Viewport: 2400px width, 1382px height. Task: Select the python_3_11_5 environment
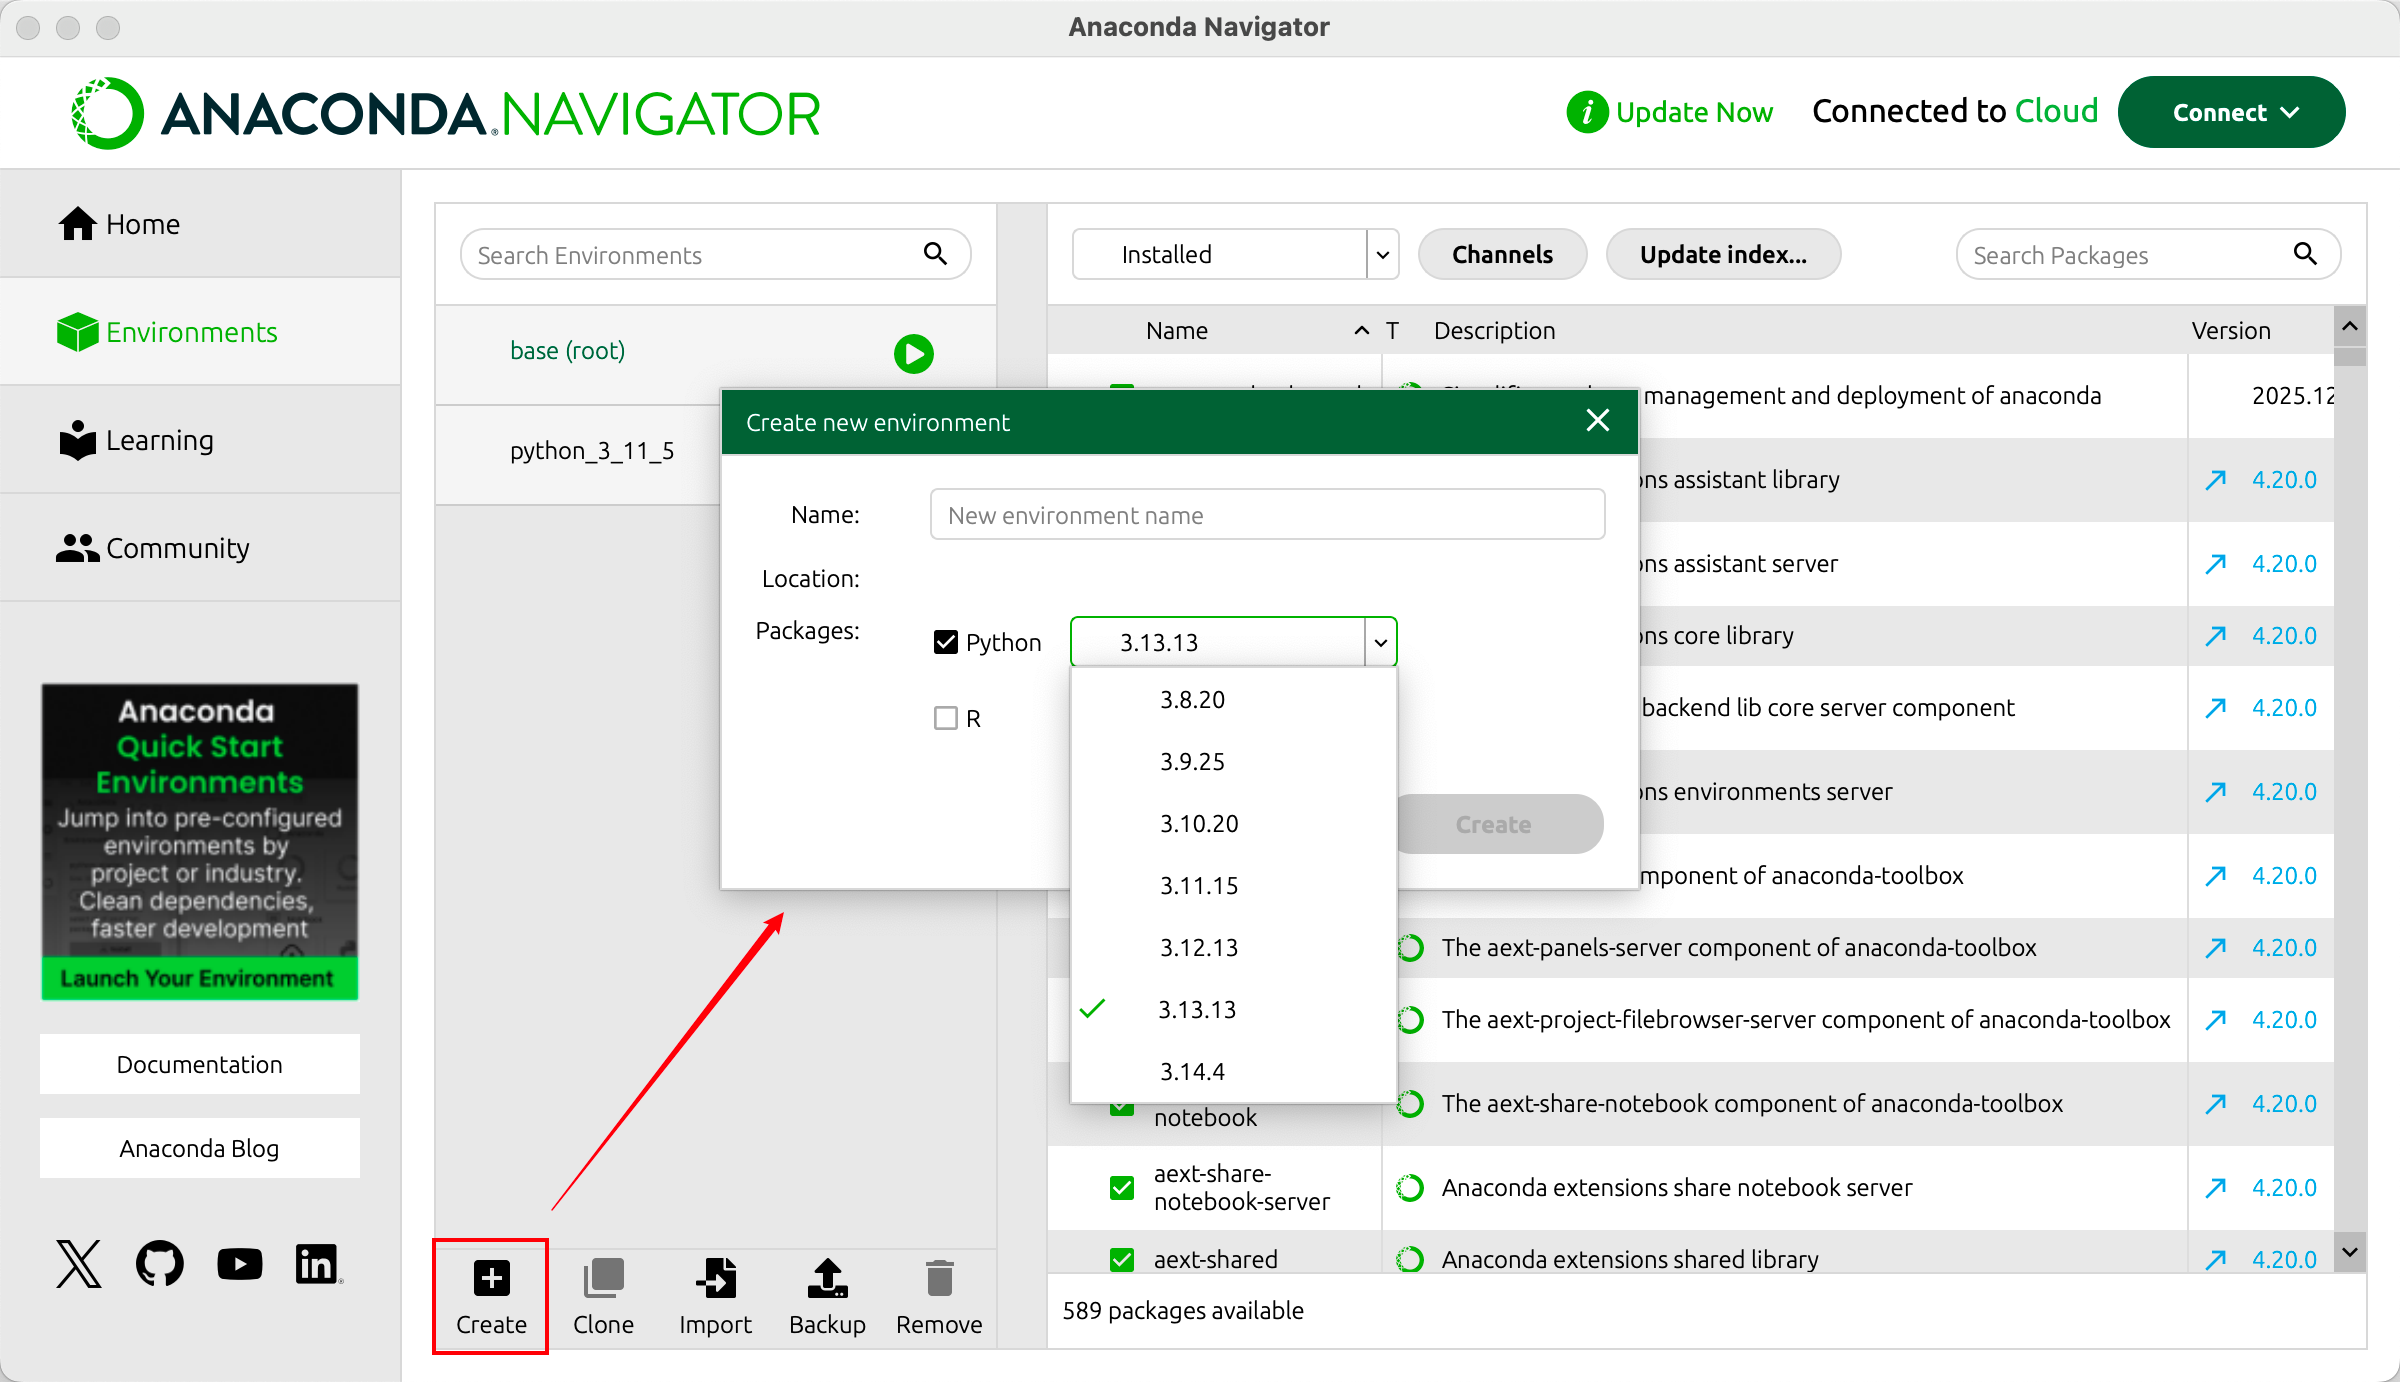[x=592, y=451]
